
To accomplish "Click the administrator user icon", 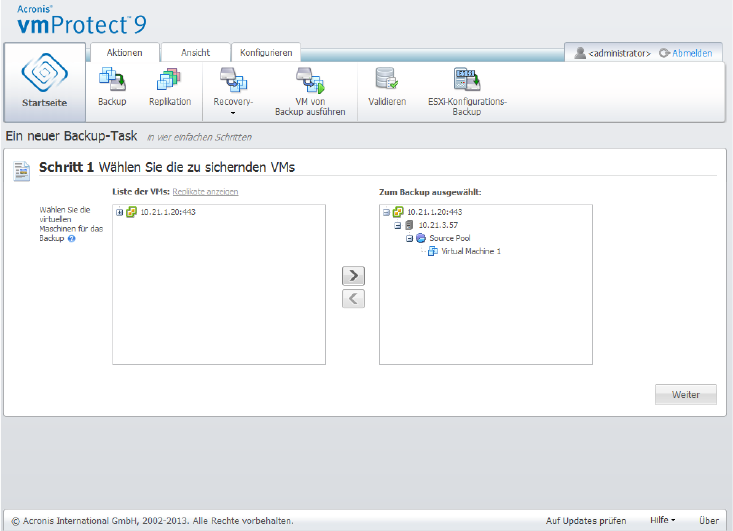I will coord(580,53).
